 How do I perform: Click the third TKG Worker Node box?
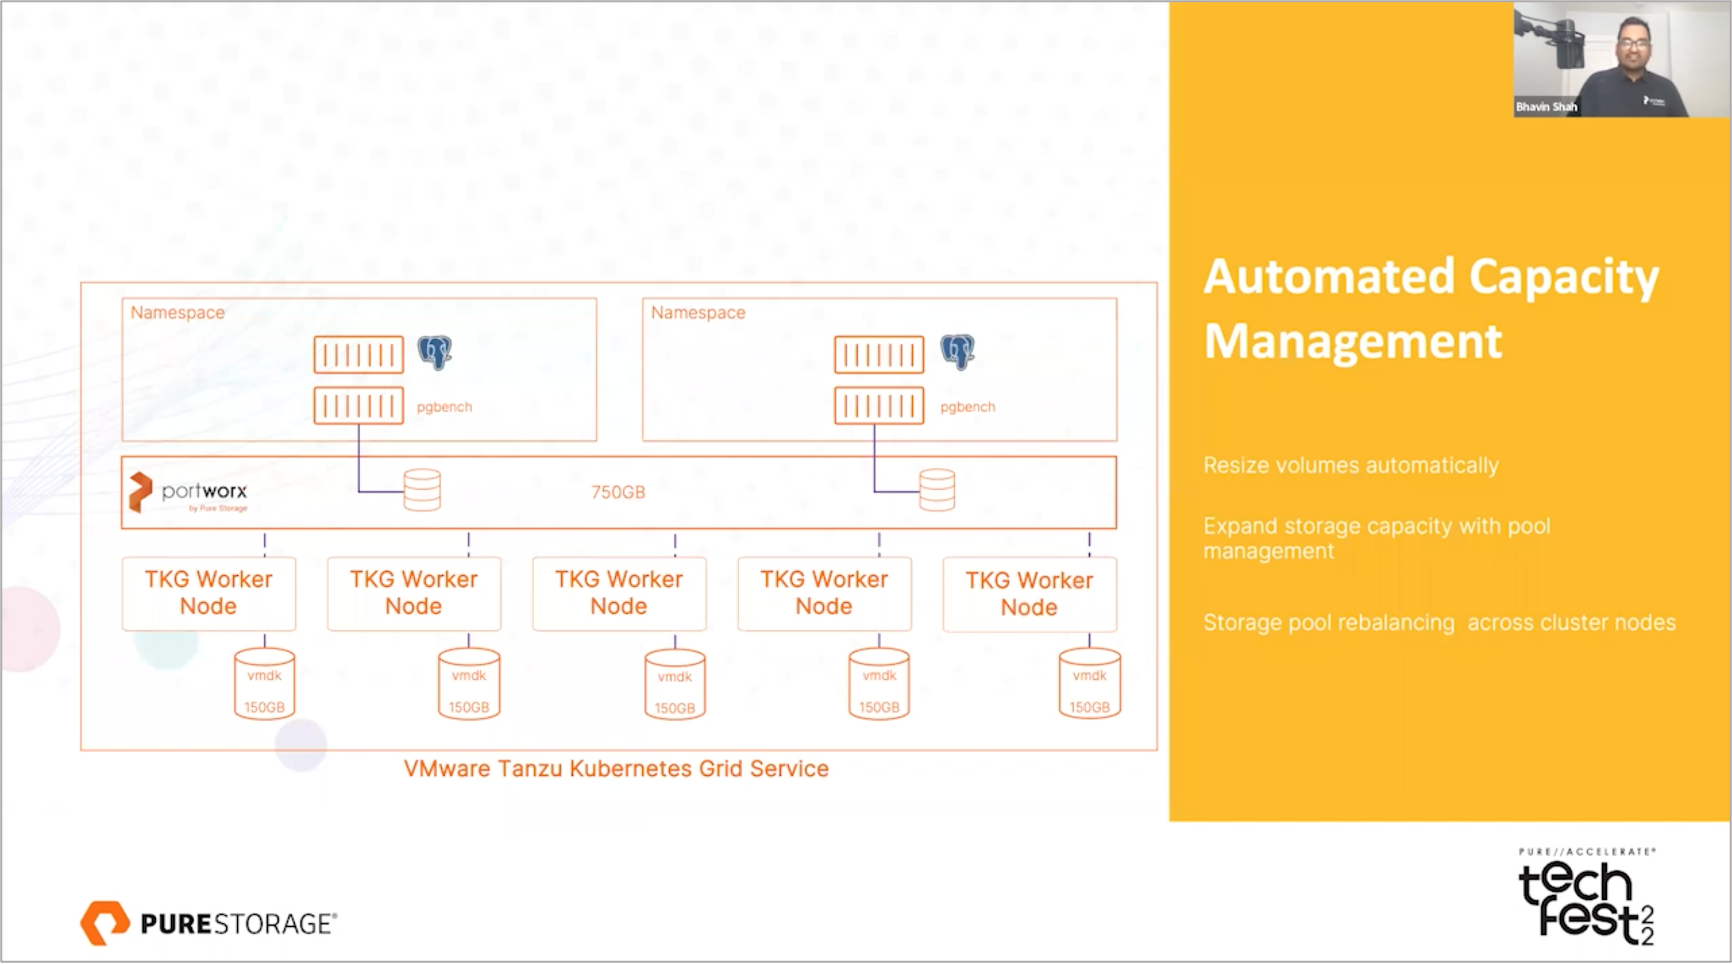(x=619, y=593)
